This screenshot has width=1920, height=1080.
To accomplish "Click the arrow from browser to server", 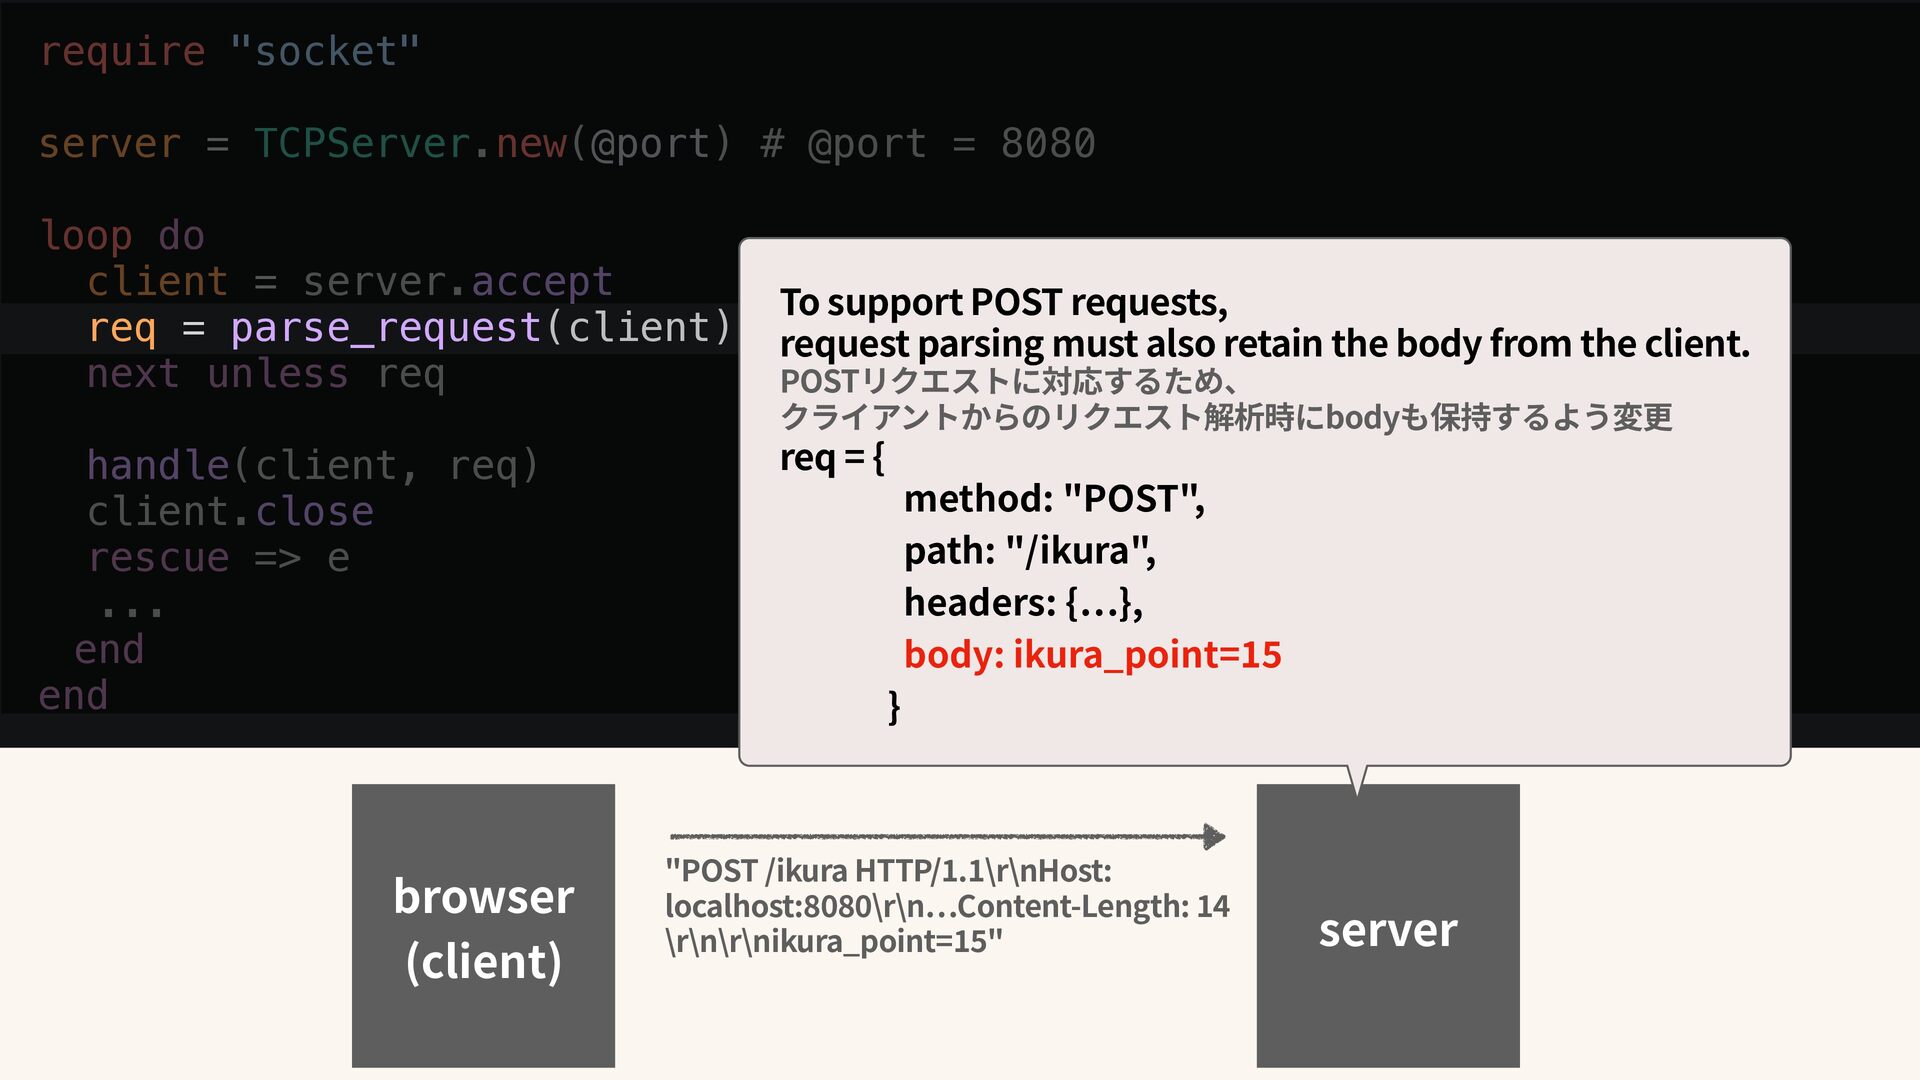I will point(946,836).
